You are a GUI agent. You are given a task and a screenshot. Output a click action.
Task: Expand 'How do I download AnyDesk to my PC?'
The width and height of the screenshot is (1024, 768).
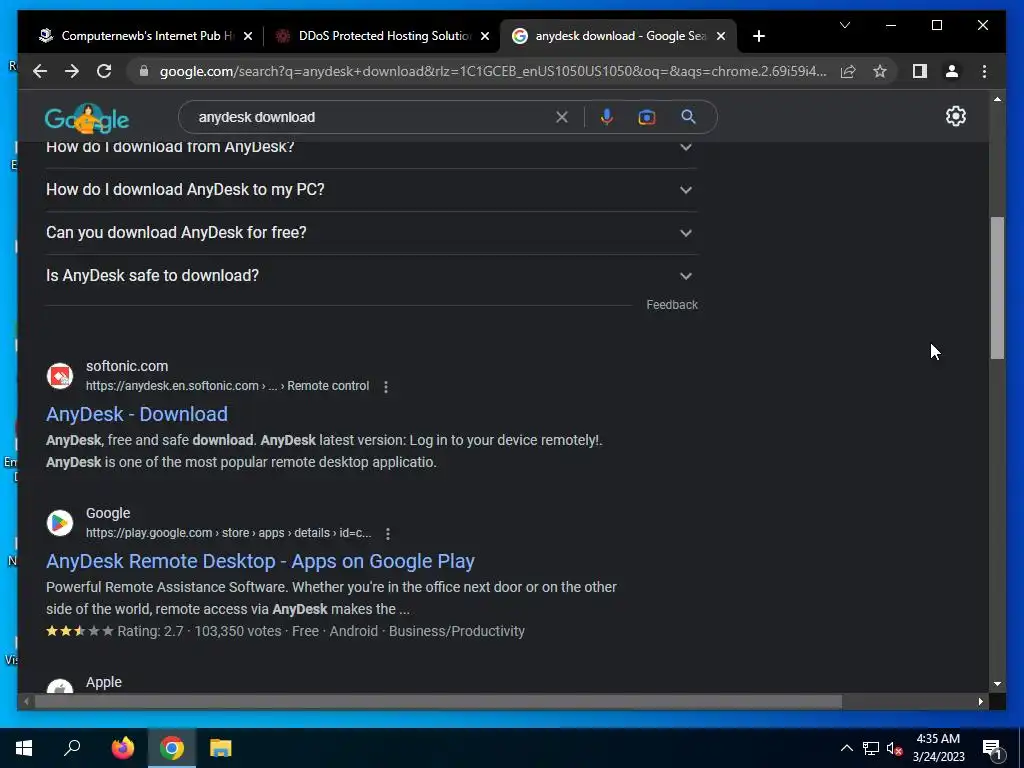tap(371, 189)
